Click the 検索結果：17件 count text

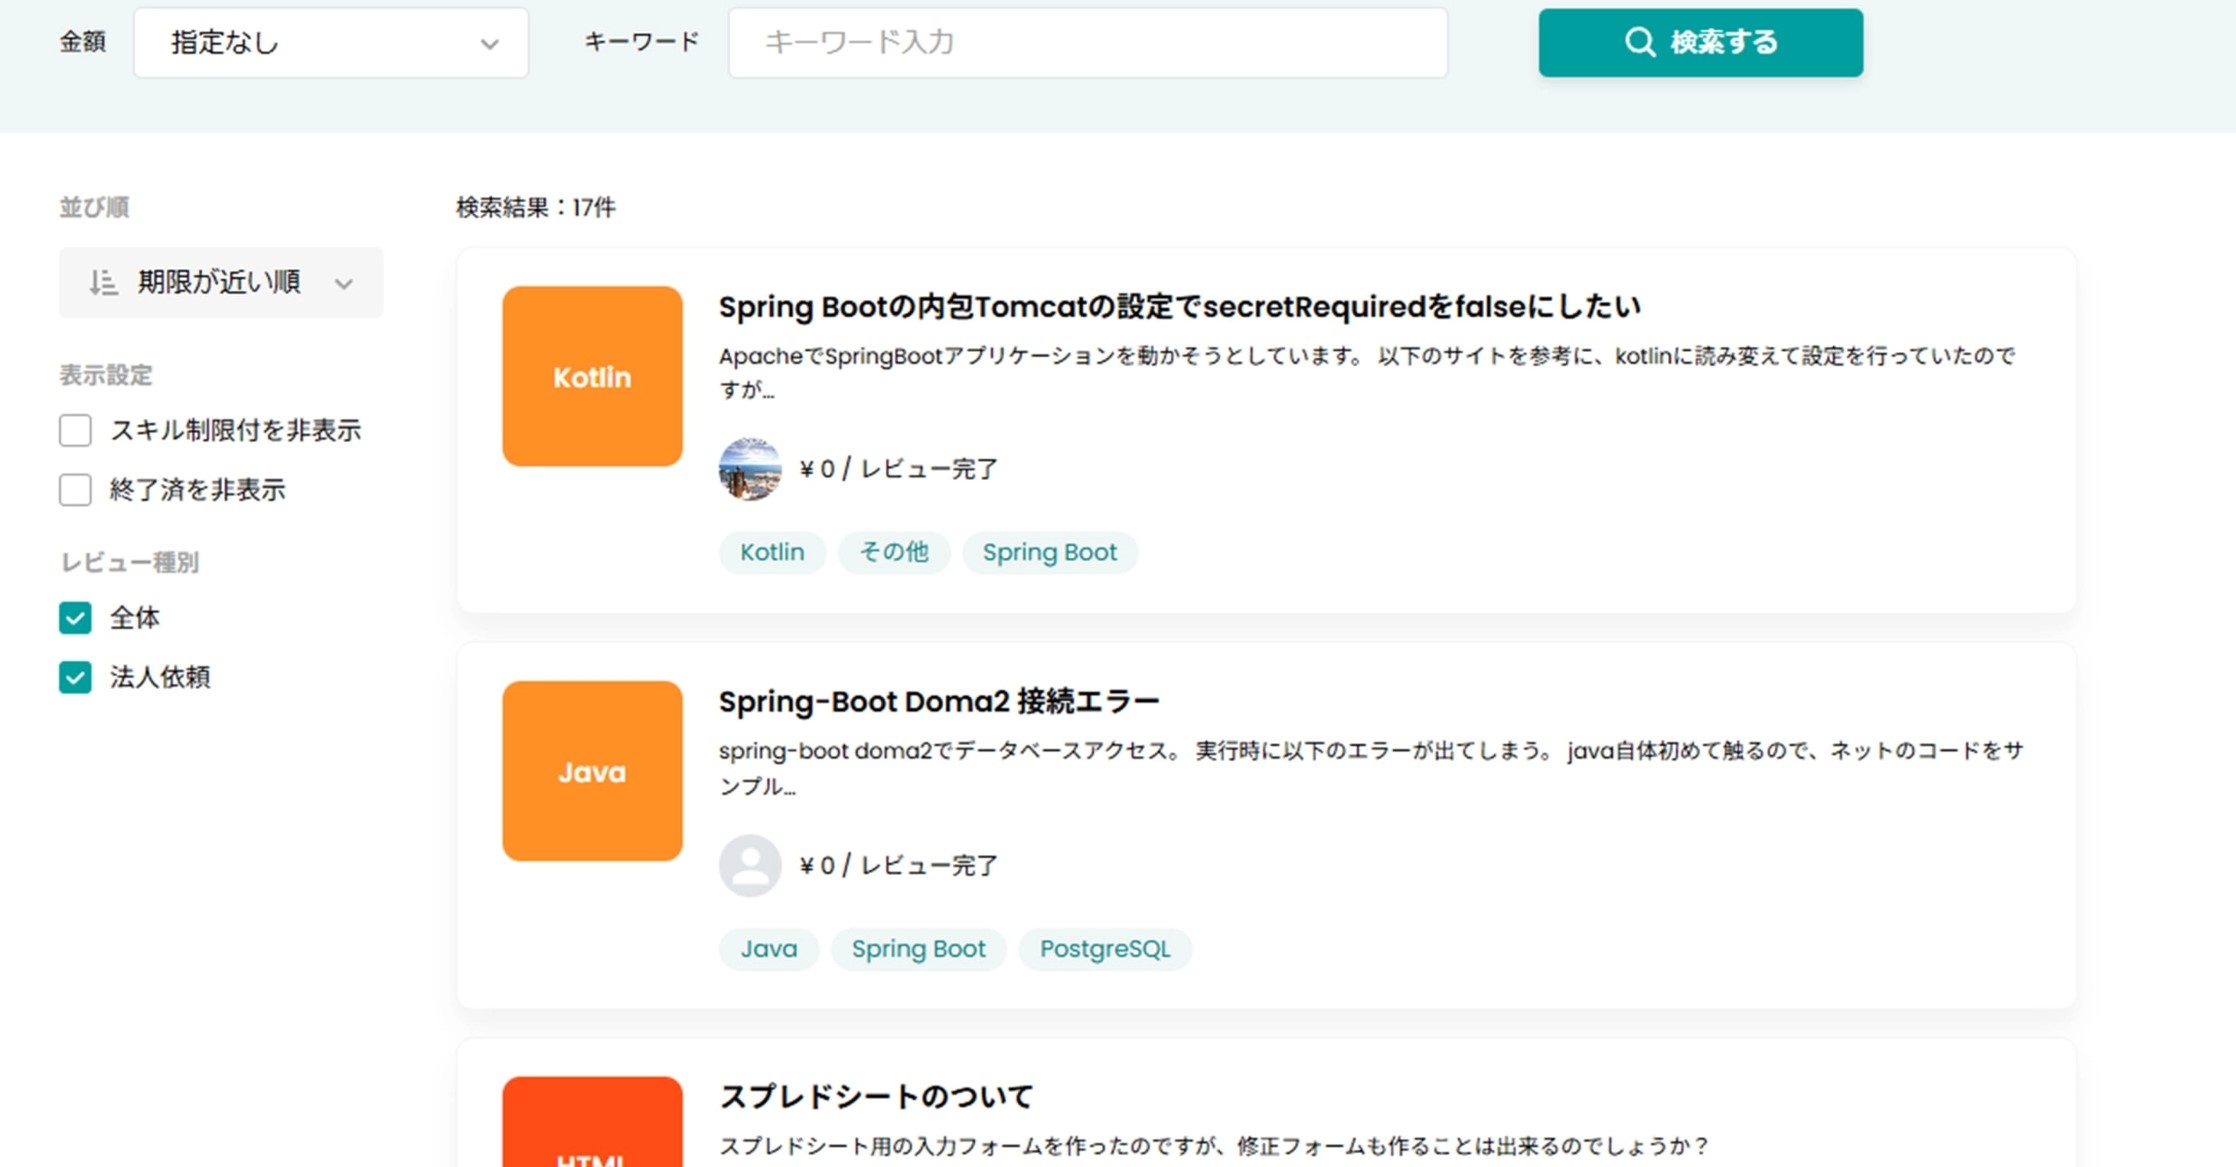click(536, 207)
